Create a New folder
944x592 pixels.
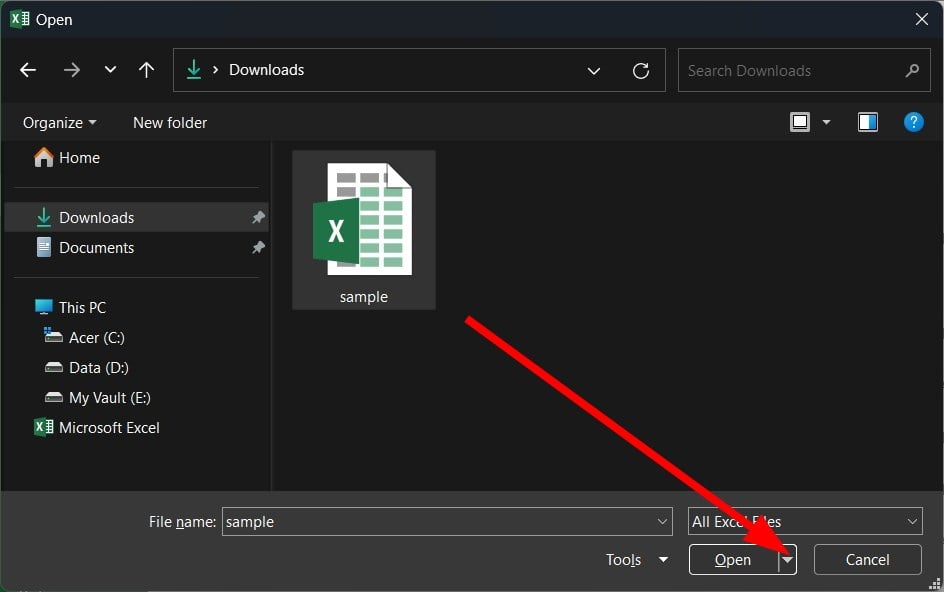click(170, 123)
